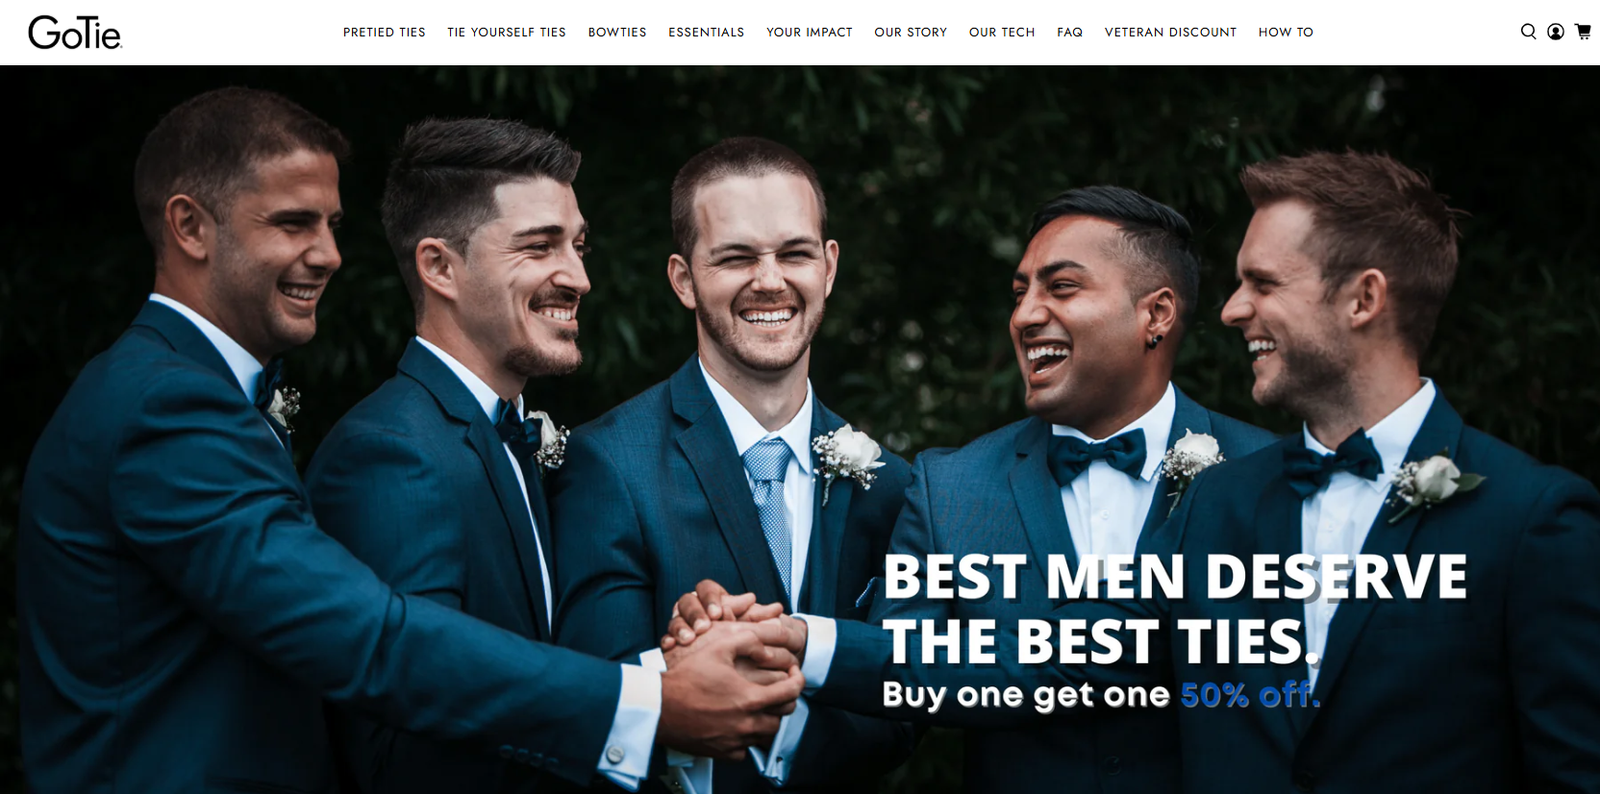Image resolution: width=1600 pixels, height=794 pixels.
Task: Open the Essentials menu item
Action: click(706, 32)
